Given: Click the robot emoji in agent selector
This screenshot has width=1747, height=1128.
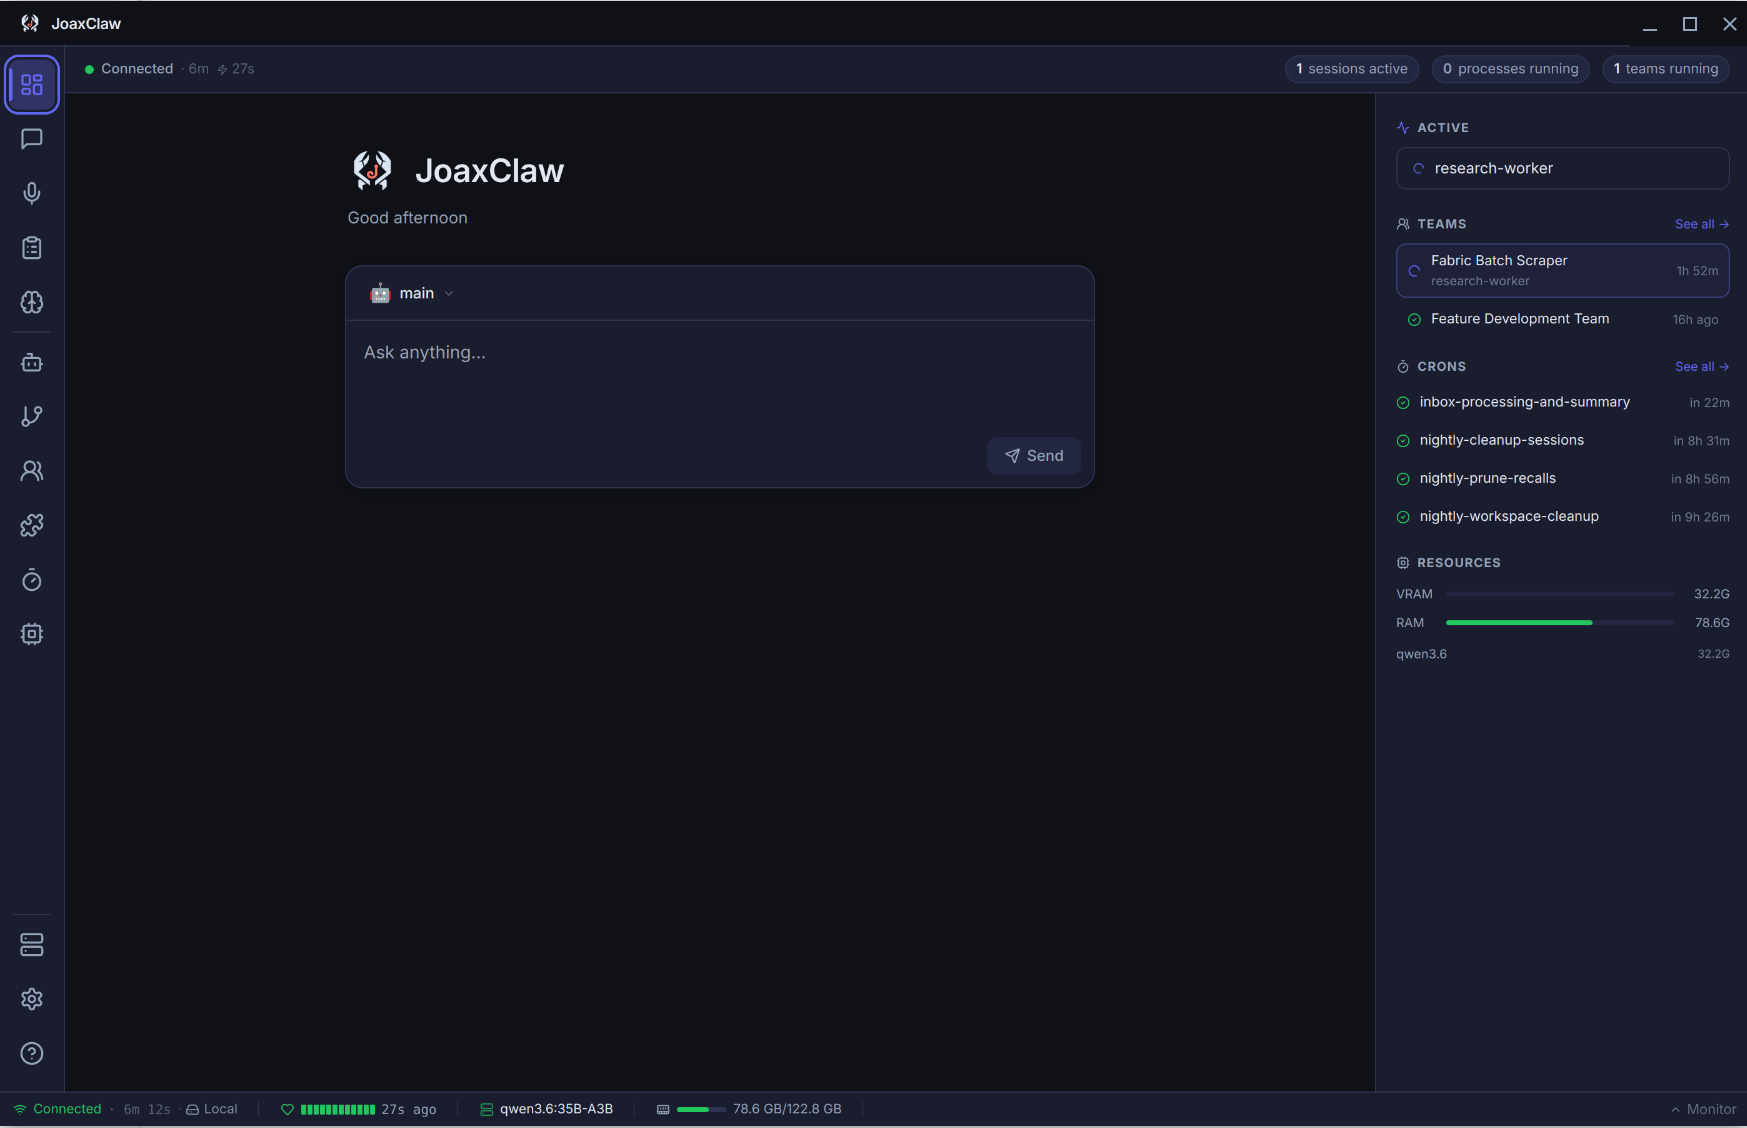Looking at the screenshot, I should (380, 293).
